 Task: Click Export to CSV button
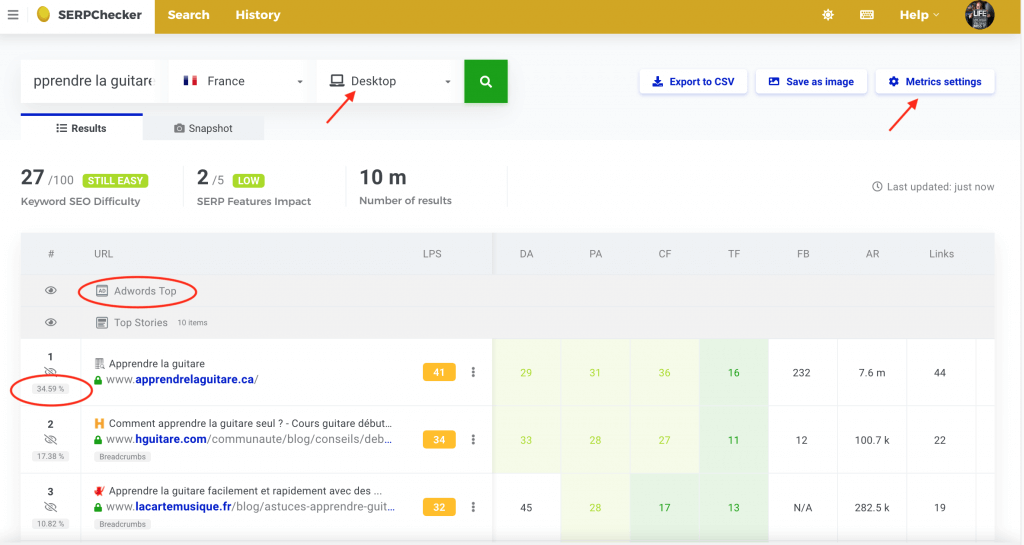click(693, 82)
